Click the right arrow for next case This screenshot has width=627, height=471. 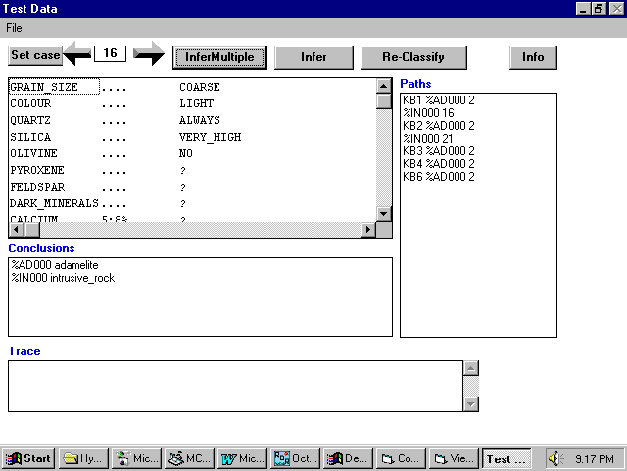tap(148, 56)
